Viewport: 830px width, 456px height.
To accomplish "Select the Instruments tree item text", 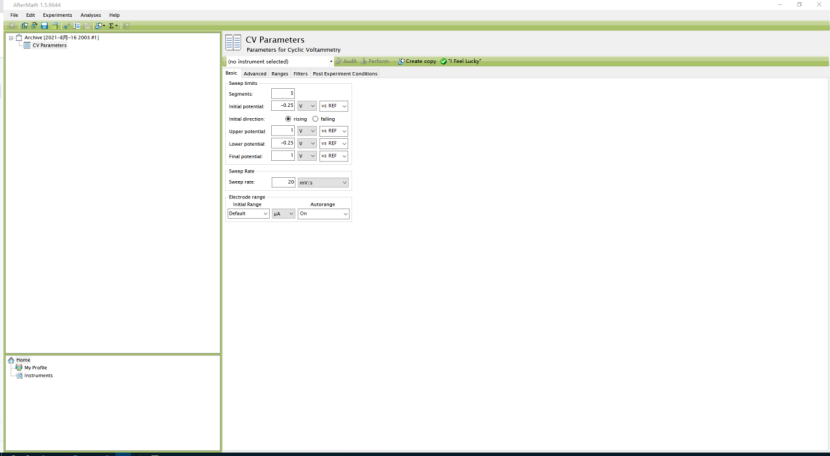I will point(38,375).
